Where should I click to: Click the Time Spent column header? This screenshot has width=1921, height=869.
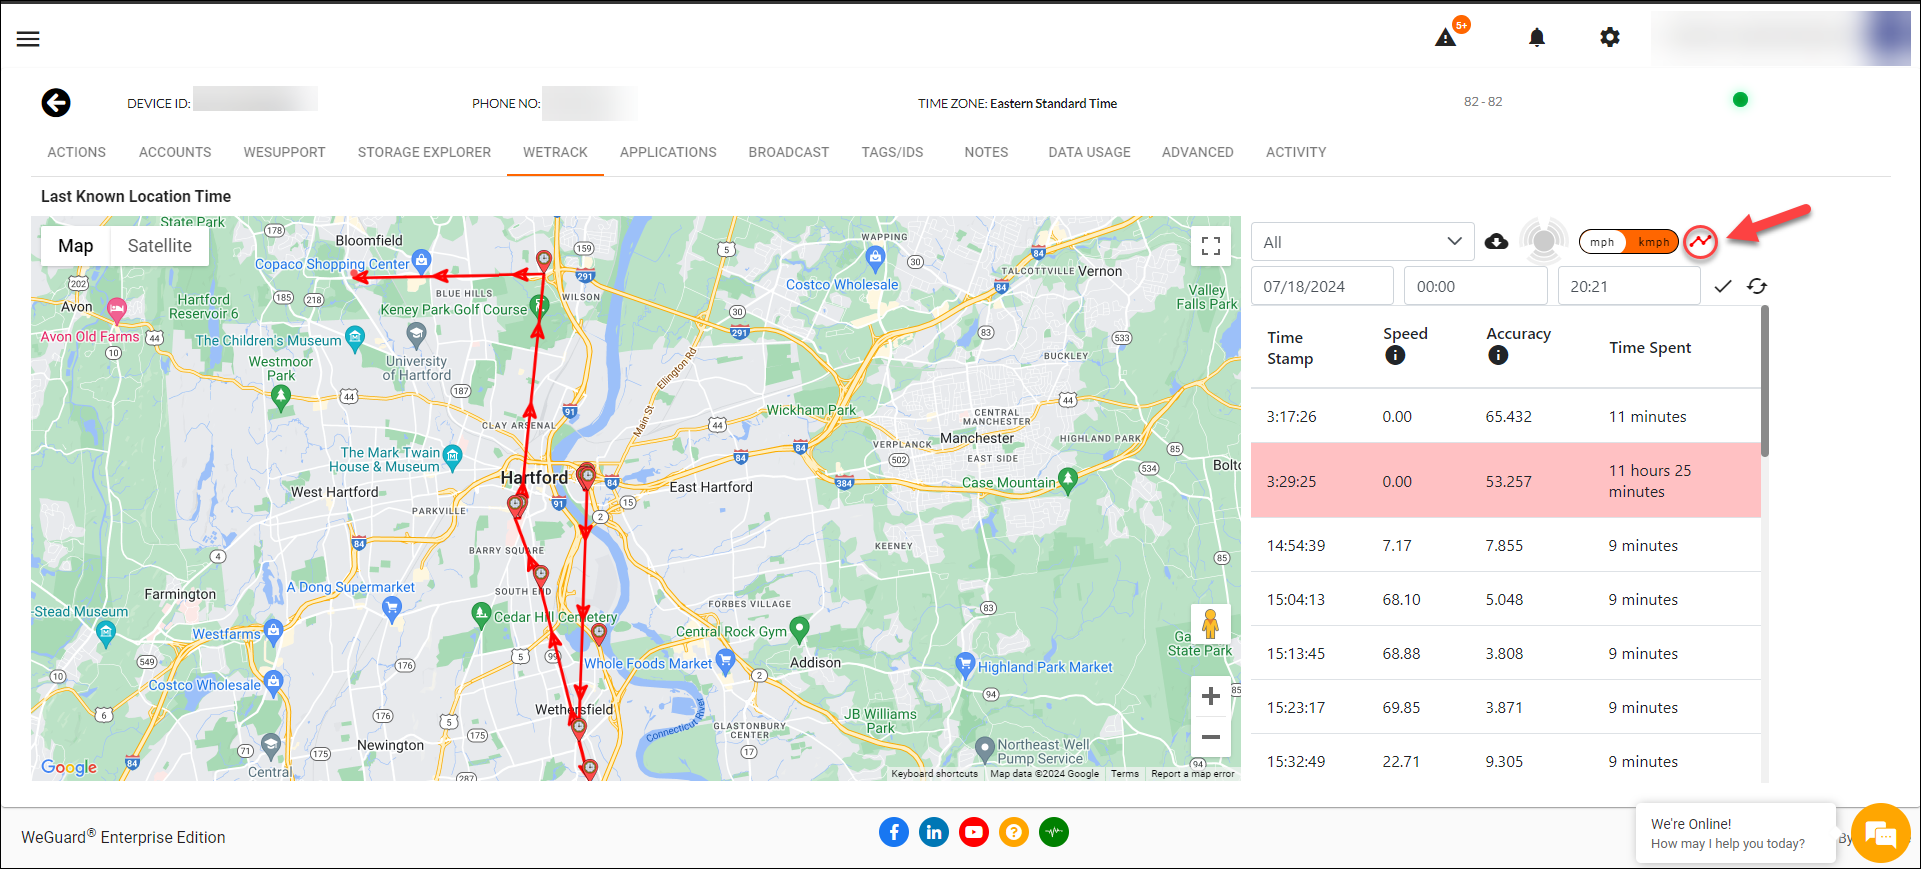point(1650,348)
